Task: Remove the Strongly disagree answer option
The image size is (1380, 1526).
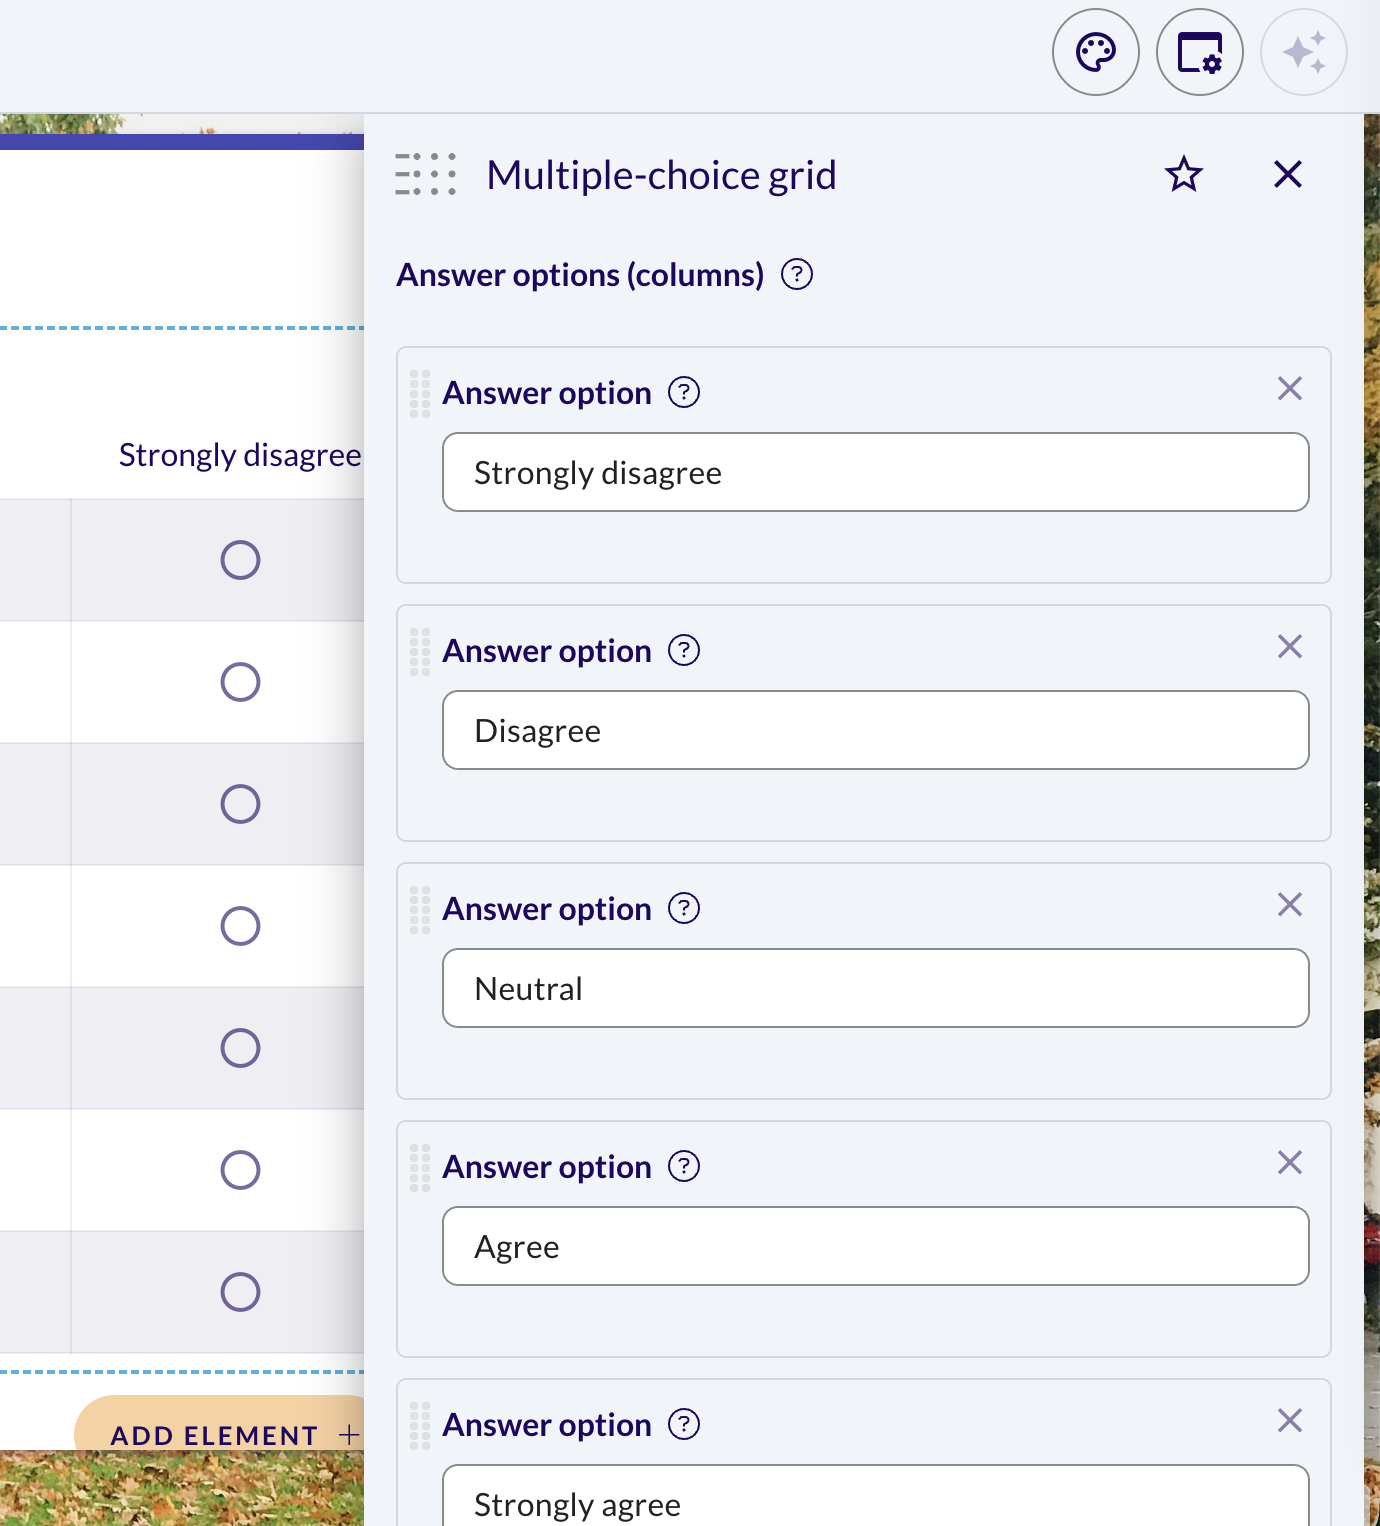Action: coord(1290,389)
